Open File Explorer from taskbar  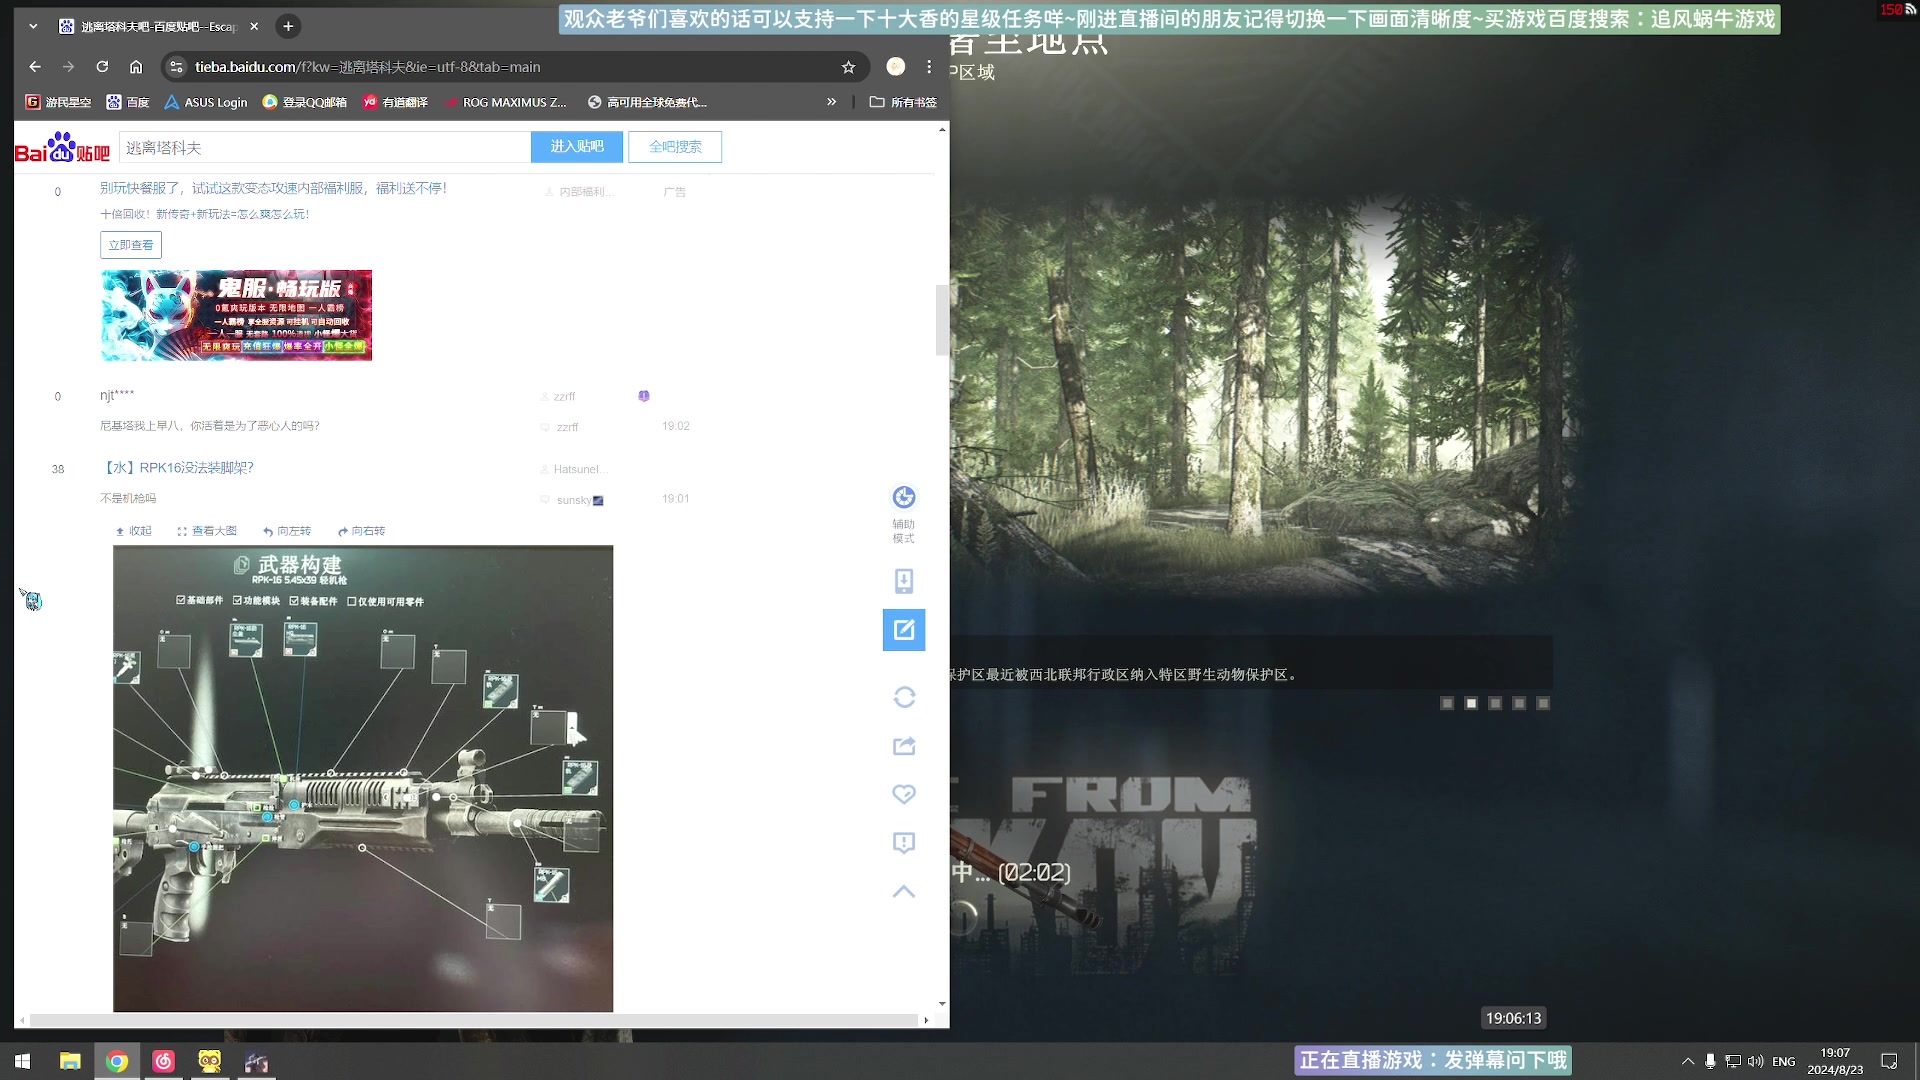tap(70, 1061)
